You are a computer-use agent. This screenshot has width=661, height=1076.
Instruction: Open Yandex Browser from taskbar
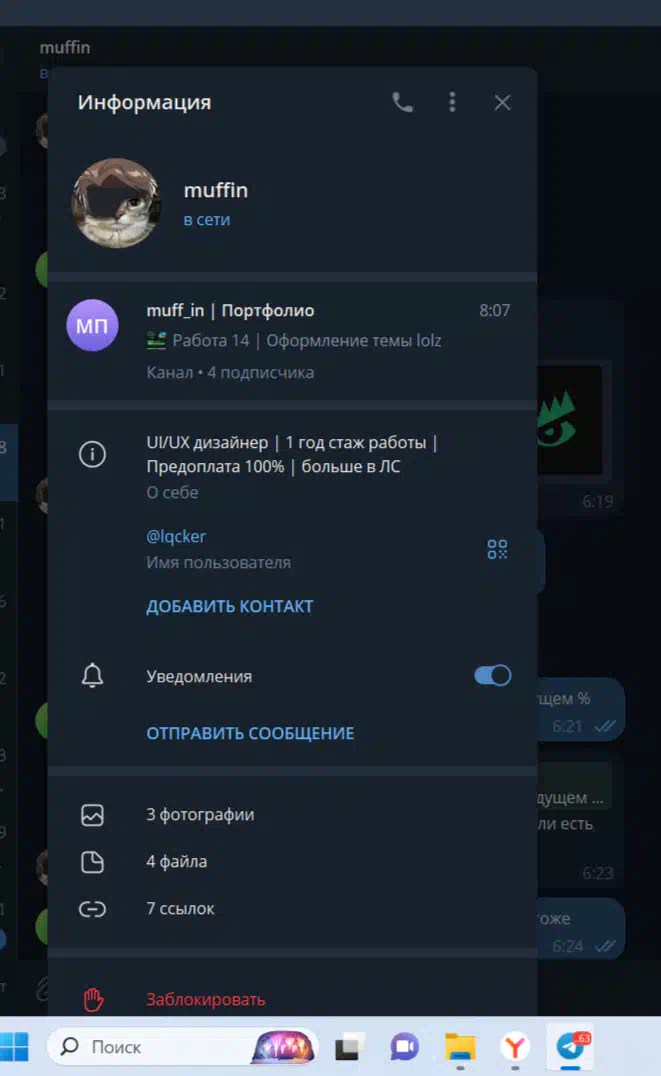tap(515, 1047)
